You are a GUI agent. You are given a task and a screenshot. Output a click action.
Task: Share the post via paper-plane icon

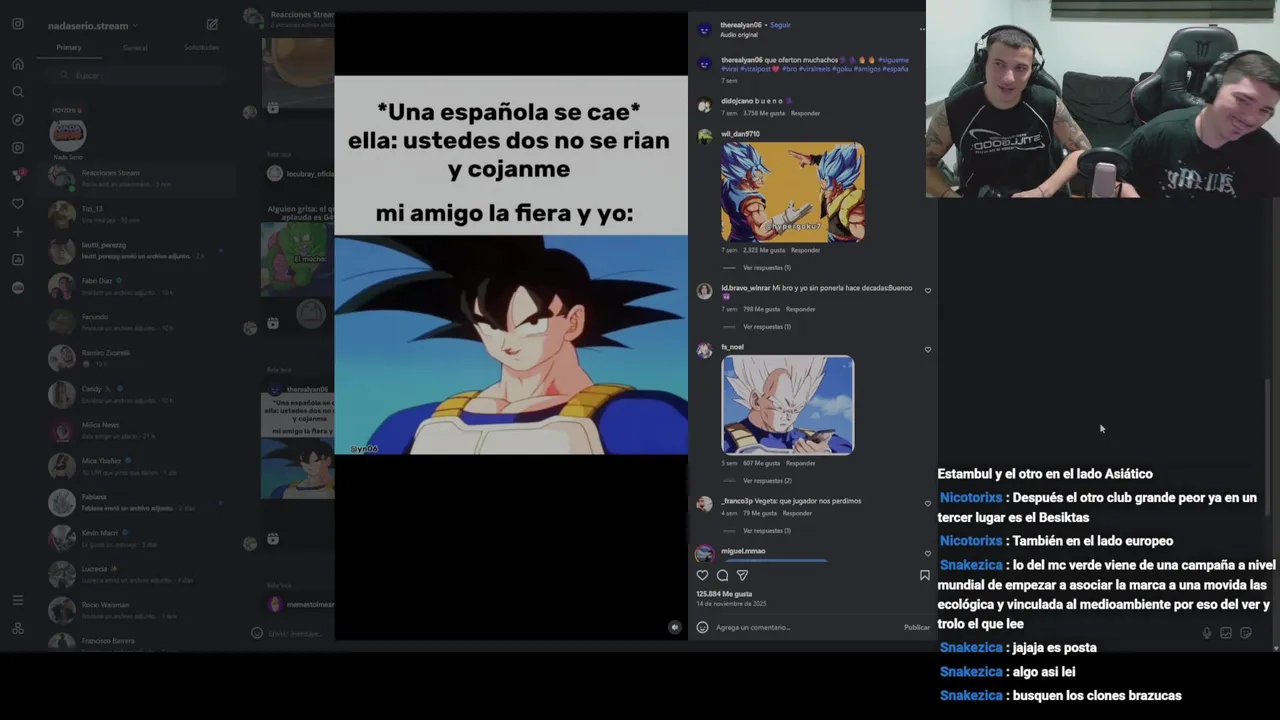pos(742,575)
